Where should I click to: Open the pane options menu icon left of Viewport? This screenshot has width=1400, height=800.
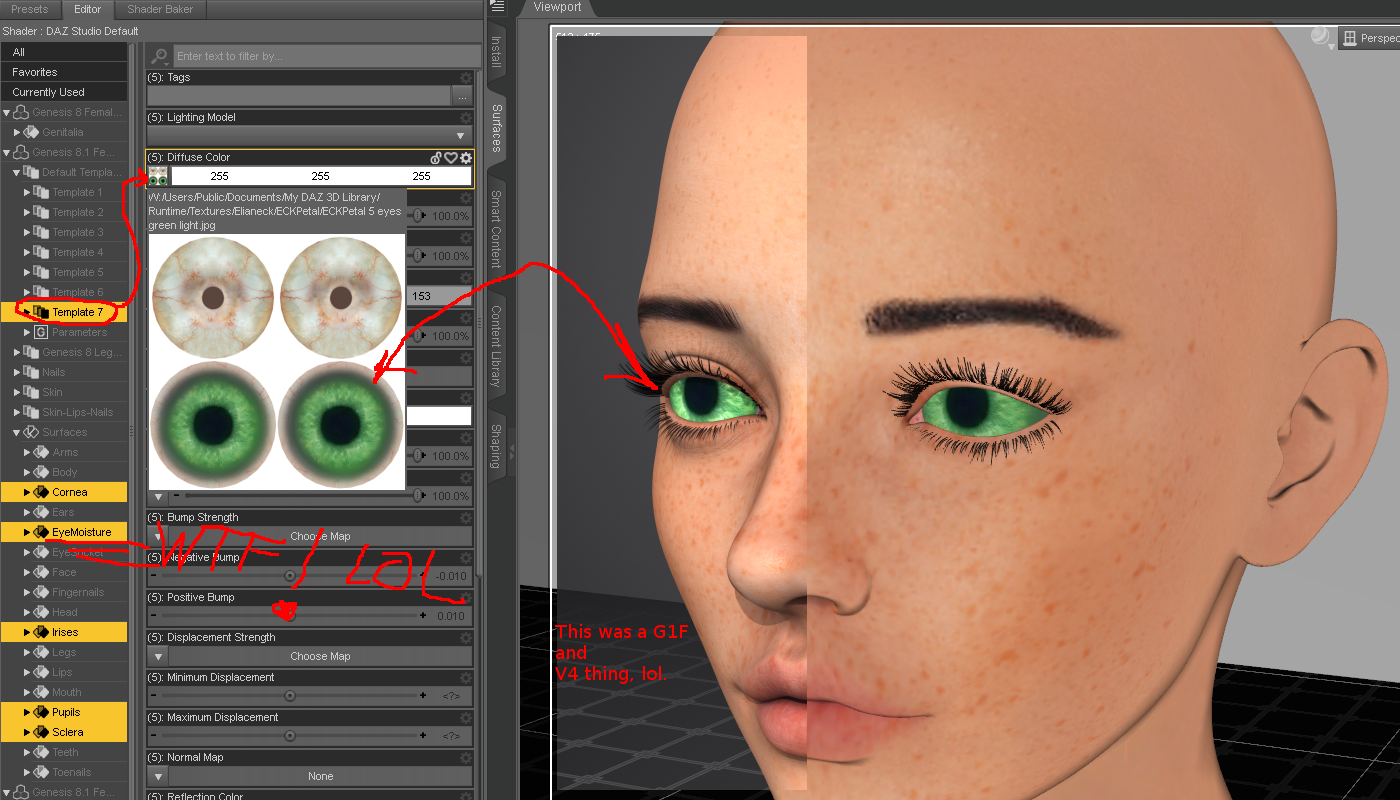[498, 7]
